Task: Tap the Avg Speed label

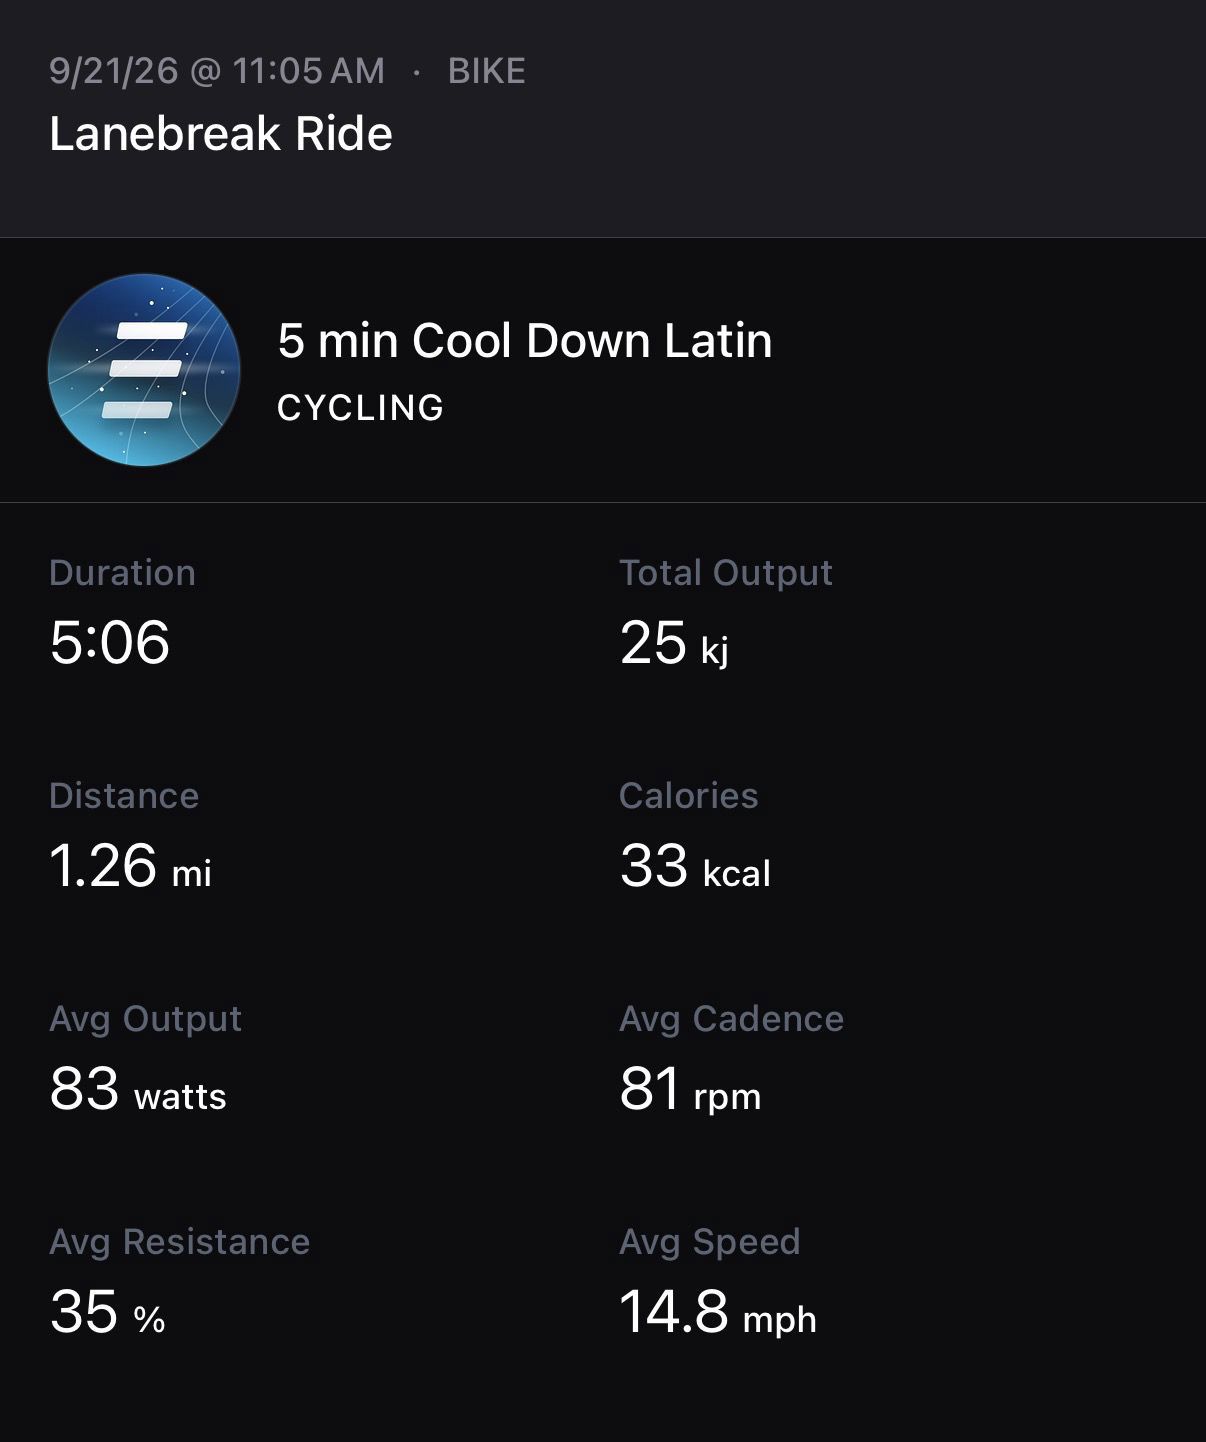Action: (x=709, y=1242)
